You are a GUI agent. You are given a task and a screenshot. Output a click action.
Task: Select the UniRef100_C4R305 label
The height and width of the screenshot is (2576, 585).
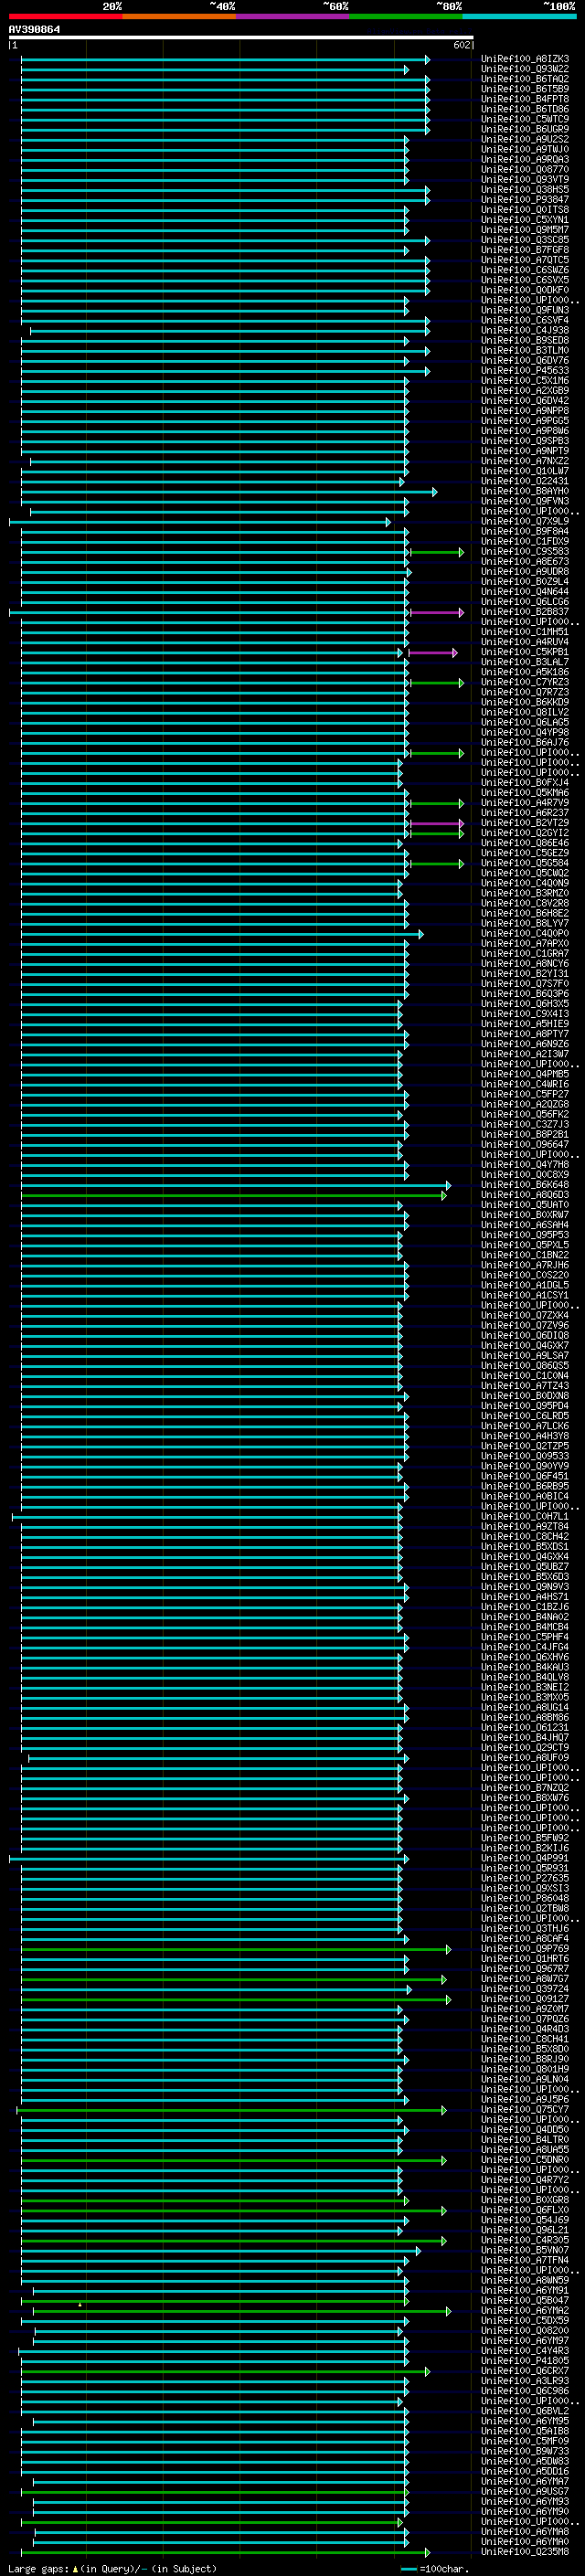[525, 2241]
